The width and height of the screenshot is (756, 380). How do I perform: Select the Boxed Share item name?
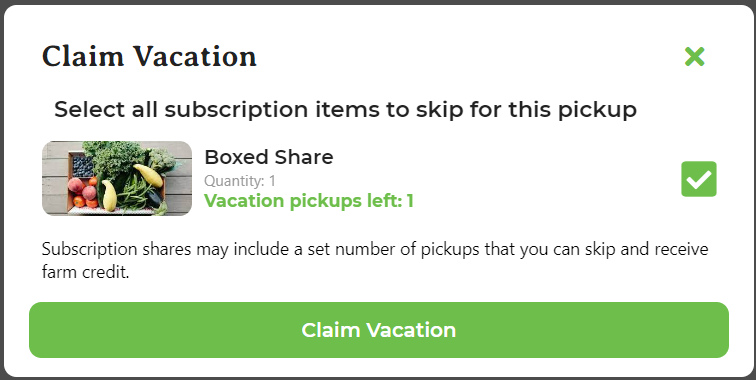269,157
